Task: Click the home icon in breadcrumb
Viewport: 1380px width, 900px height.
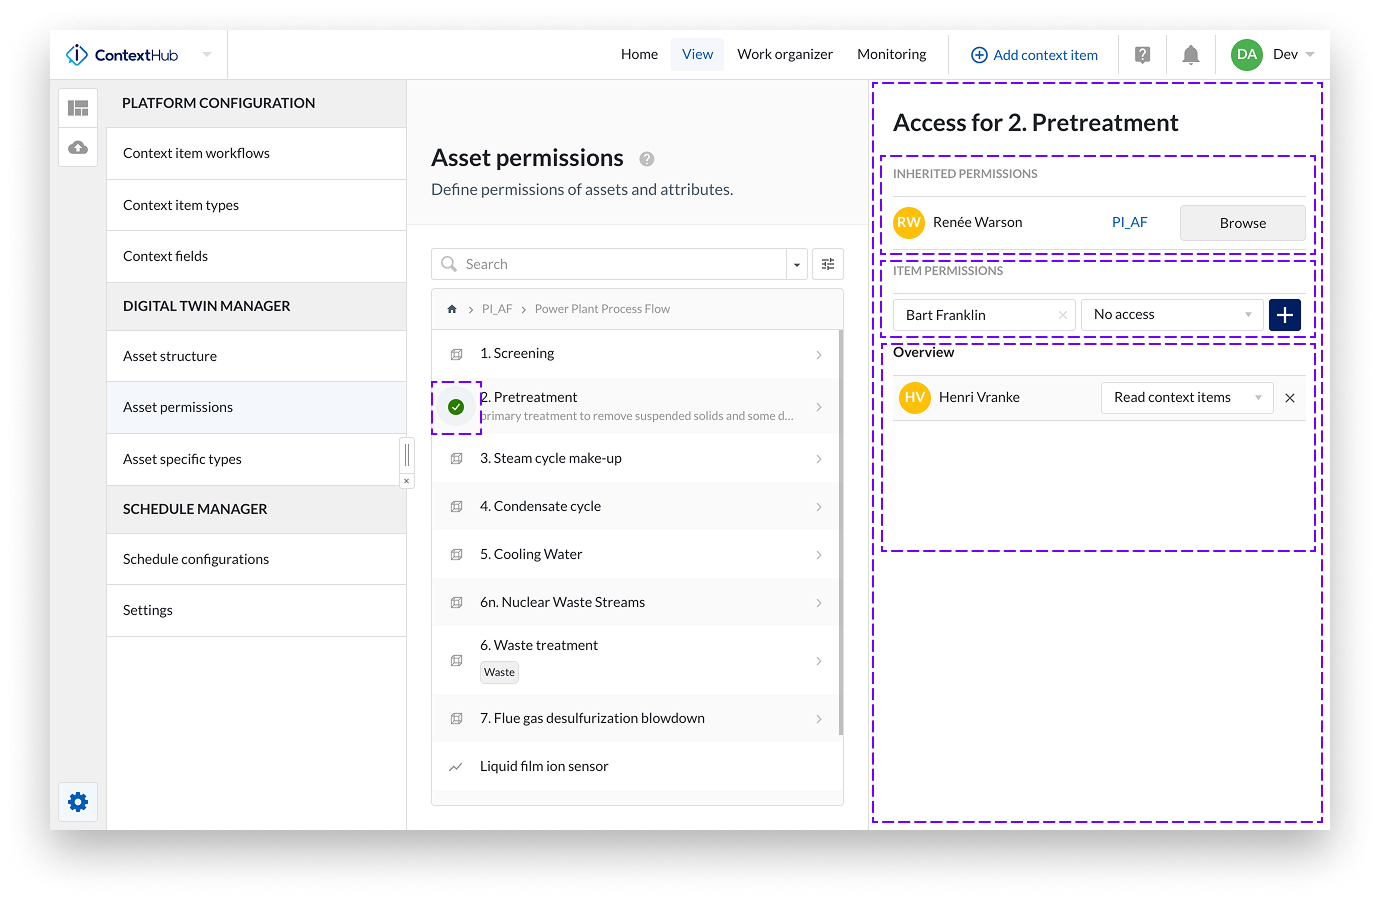Action: coord(452,309)
